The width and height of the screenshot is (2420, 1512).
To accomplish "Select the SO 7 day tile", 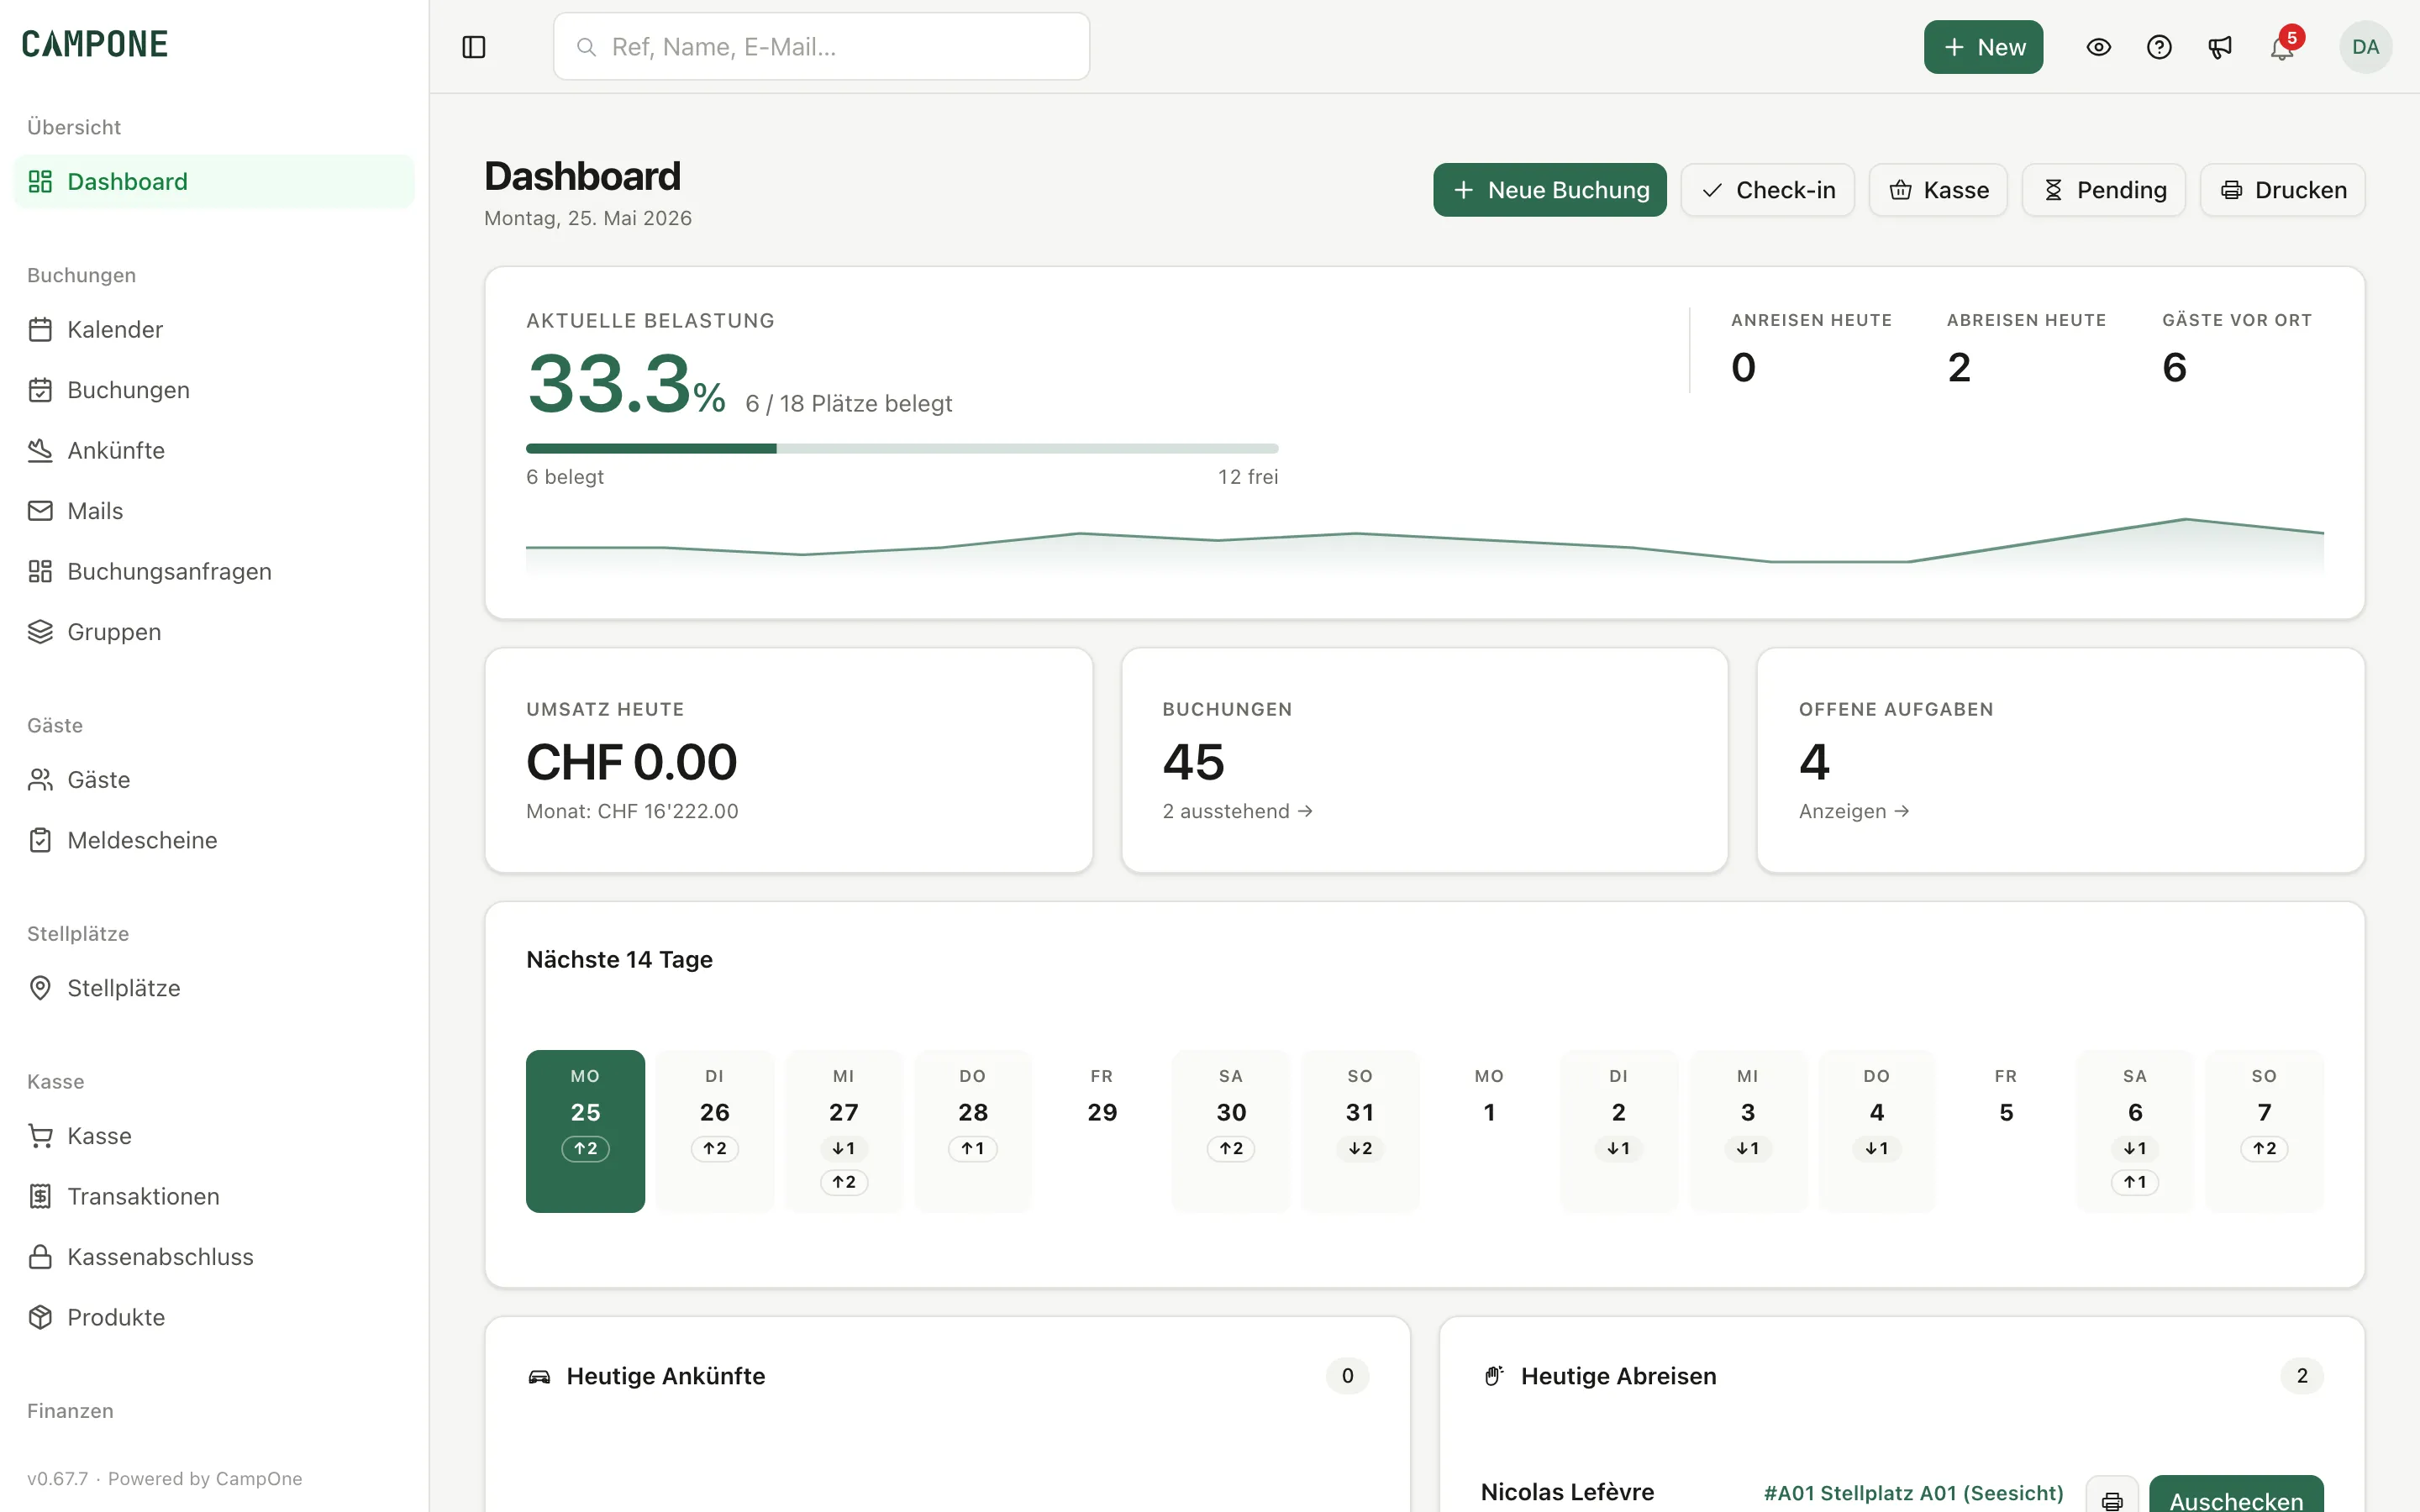I will coord(2264,1131).
